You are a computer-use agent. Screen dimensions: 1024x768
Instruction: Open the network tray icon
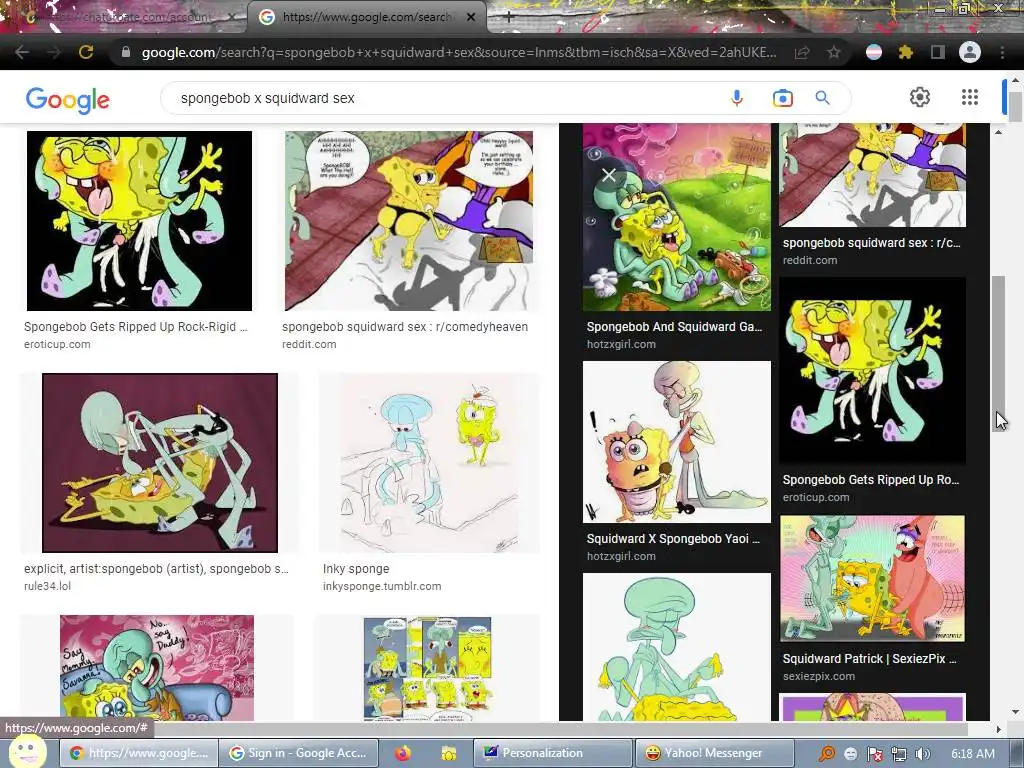[899, 754]
